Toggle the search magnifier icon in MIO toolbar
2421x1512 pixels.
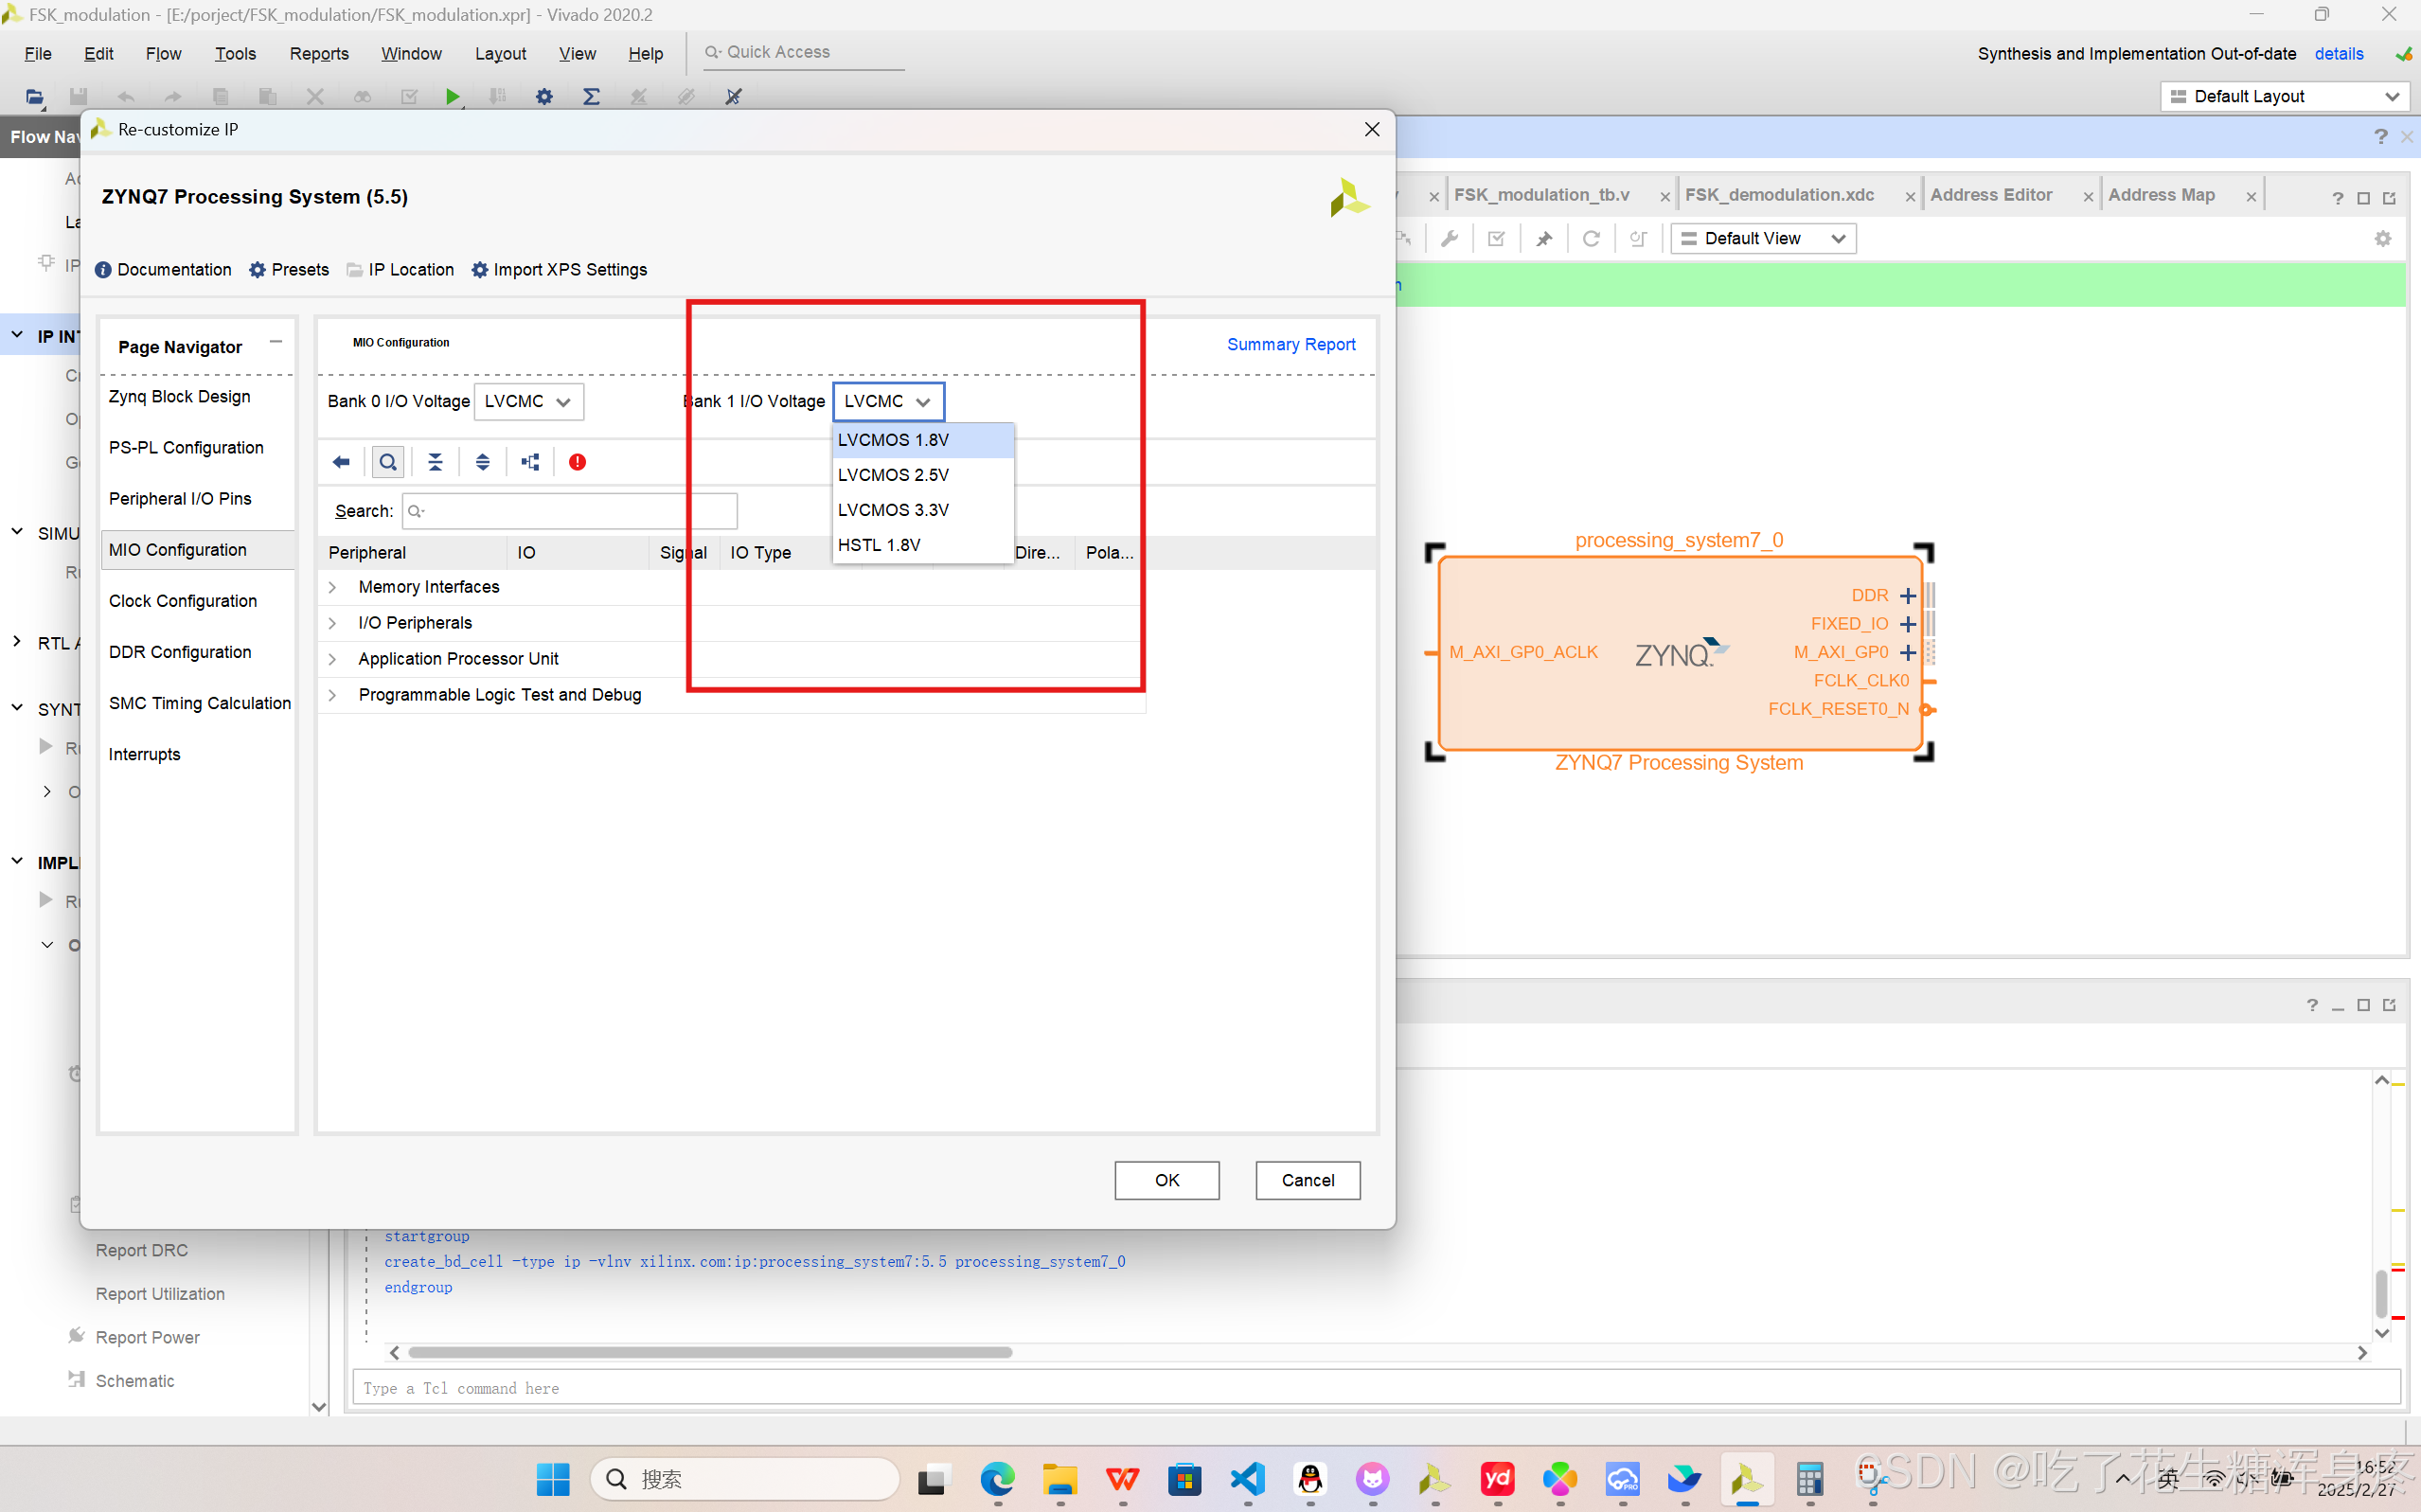388,462
